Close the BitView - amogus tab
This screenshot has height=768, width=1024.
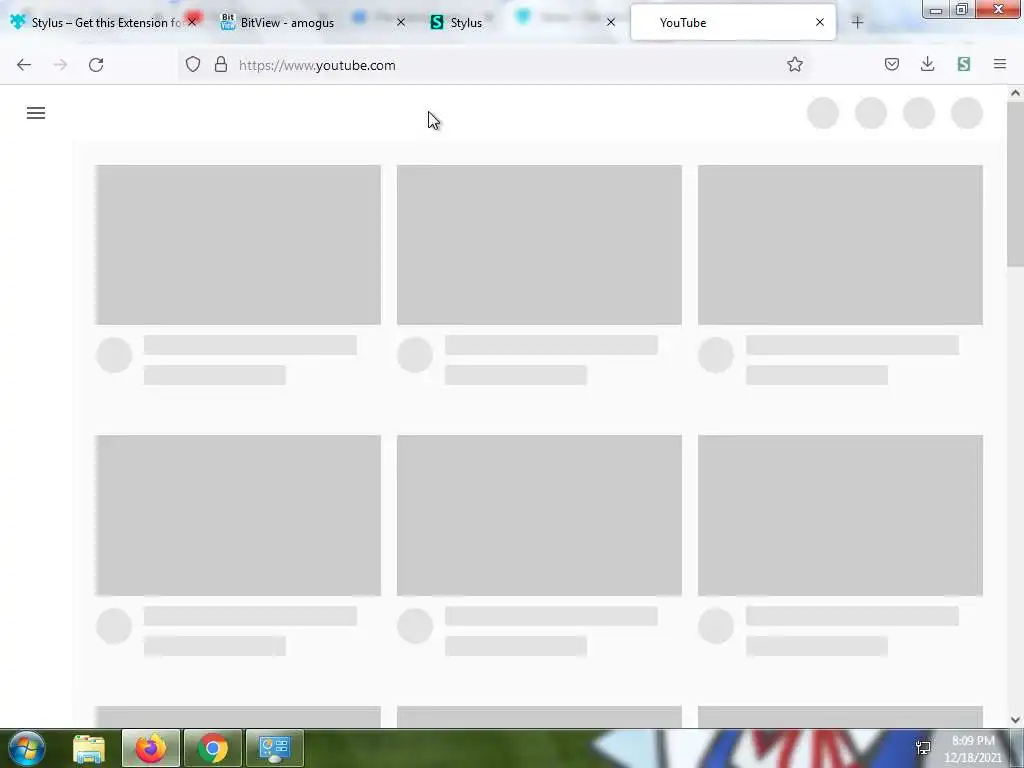click(x=401, y=22)
